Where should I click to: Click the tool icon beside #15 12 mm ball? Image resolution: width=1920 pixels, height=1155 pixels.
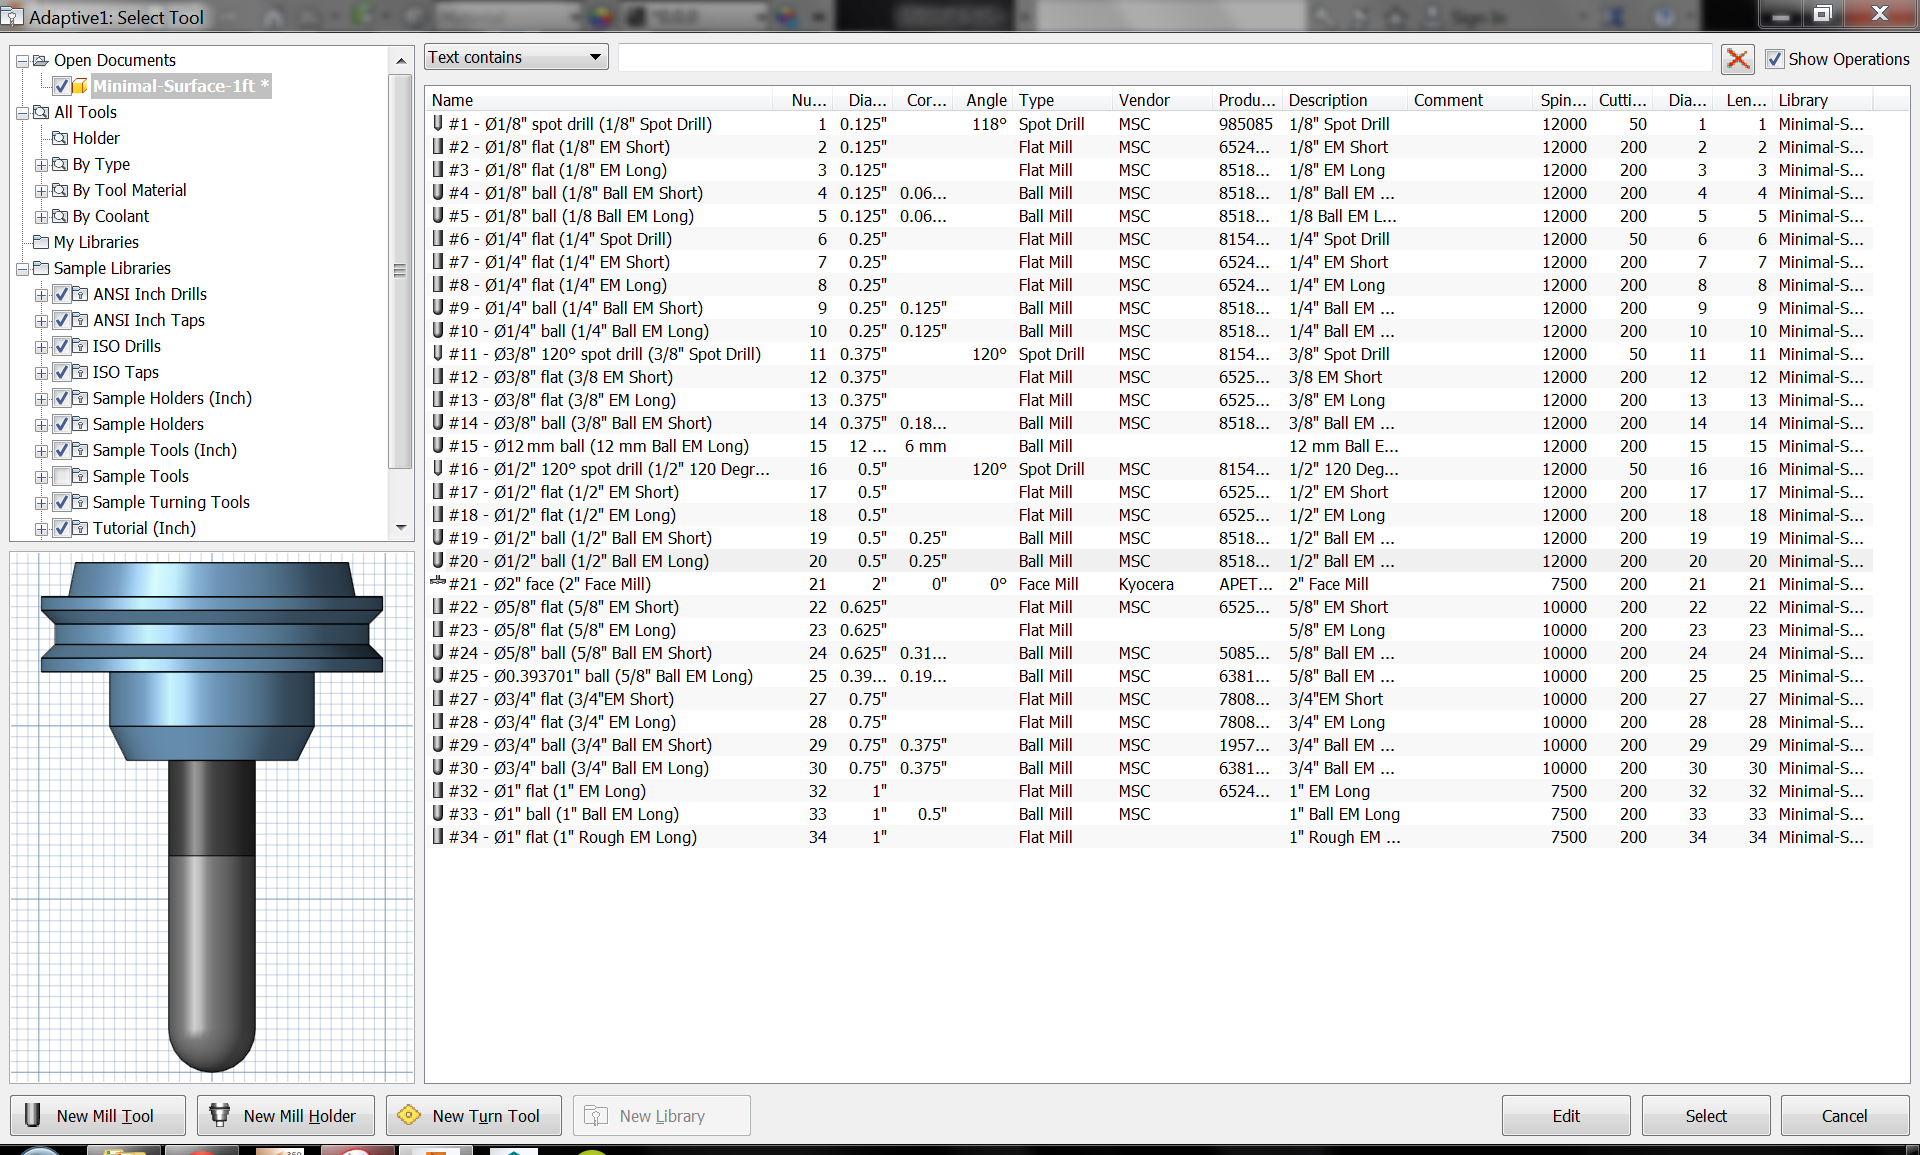pos(438,446)
